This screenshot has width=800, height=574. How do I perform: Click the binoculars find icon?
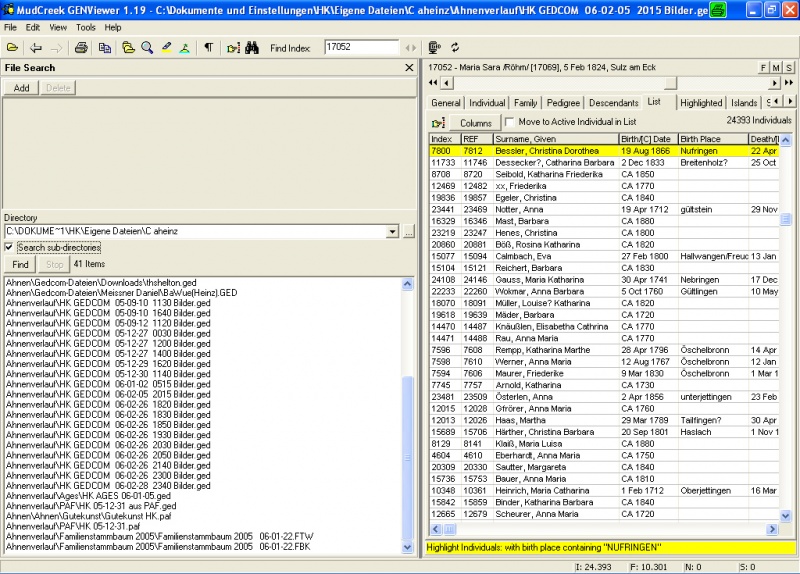(x=253, y=48)
